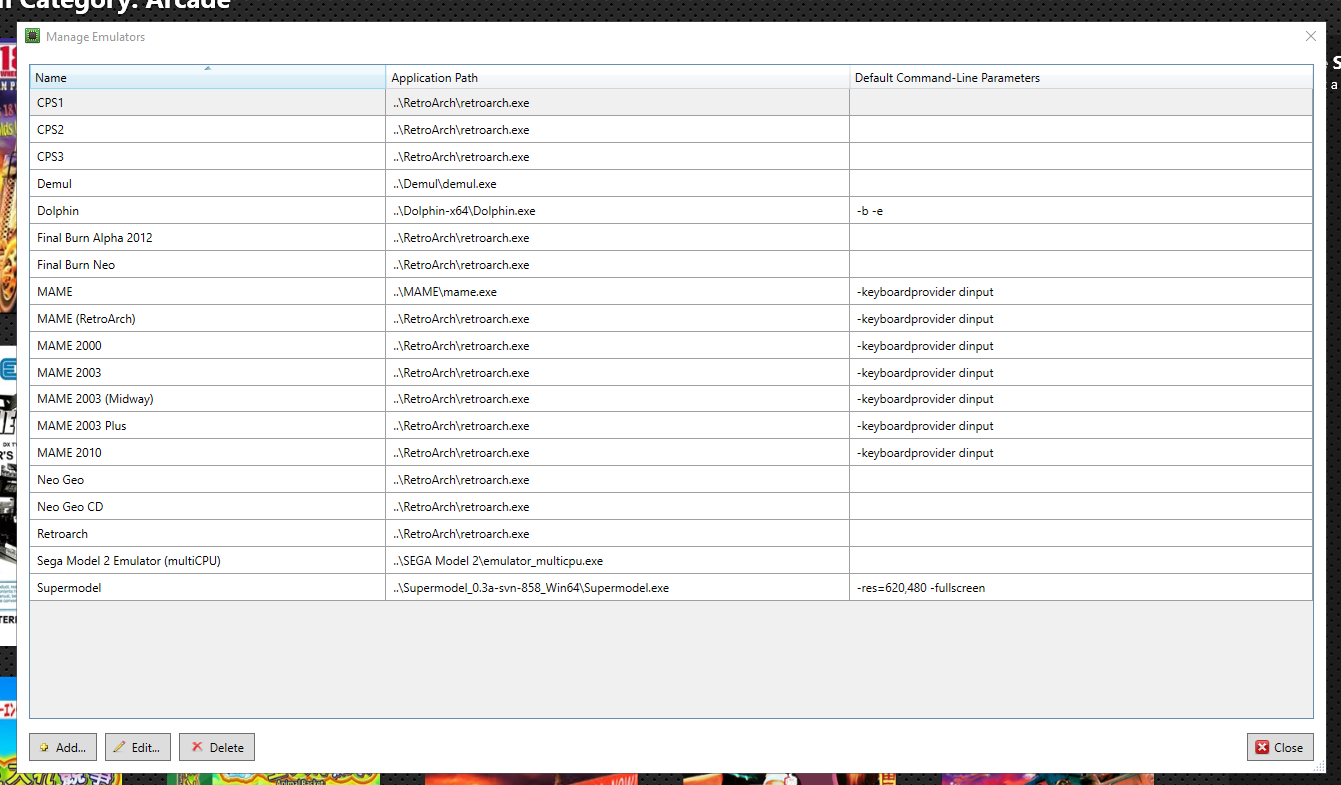The height and width of the screenshot is (785, 1341).
Task: Click the Close button's red icon
Action: tap(1262, 747)
